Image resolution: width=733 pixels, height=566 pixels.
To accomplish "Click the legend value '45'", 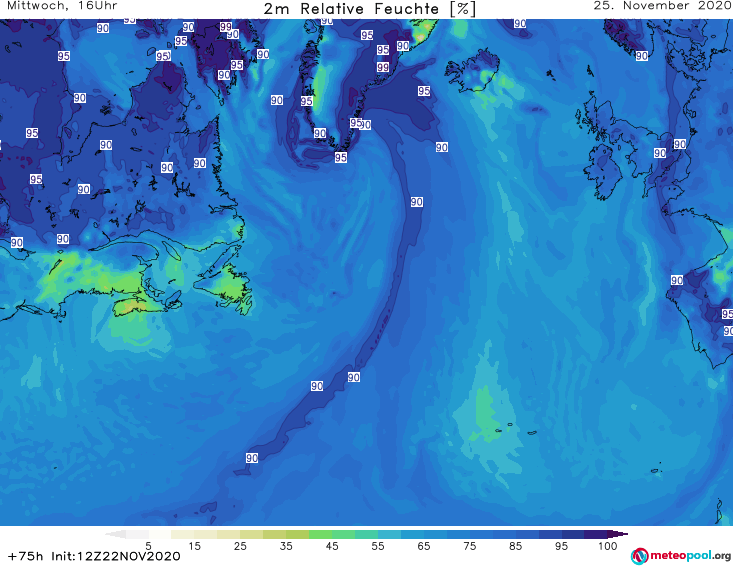I will (x=332, y=546).
